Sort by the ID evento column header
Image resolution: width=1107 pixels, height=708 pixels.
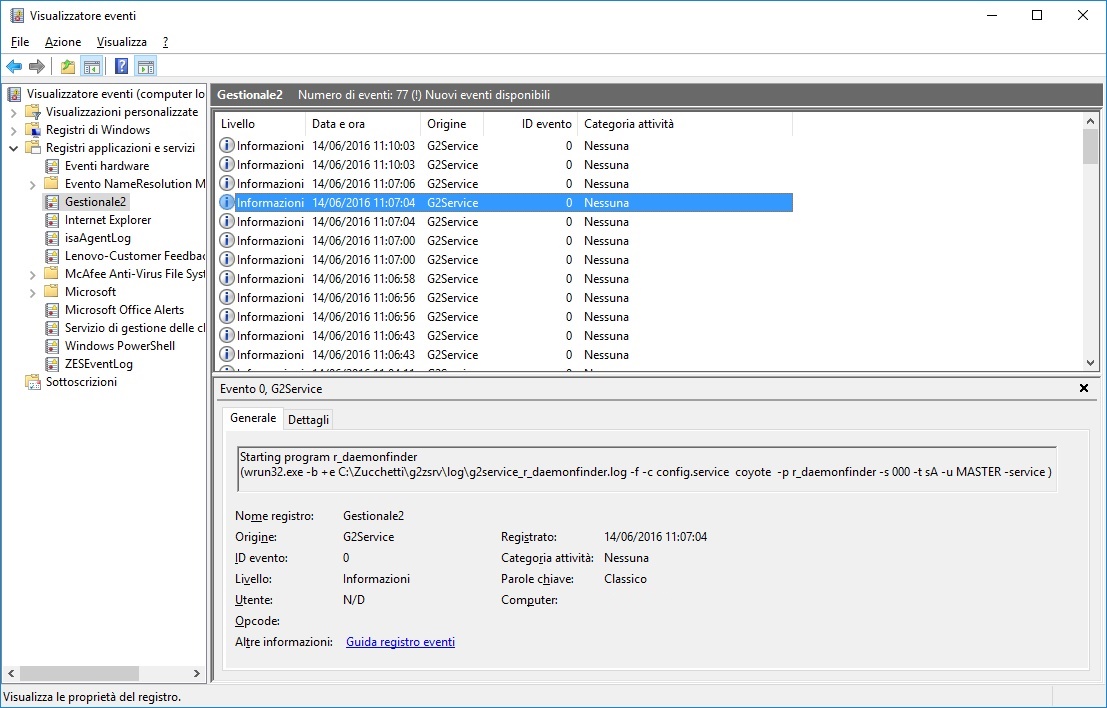tap(530, 124)
